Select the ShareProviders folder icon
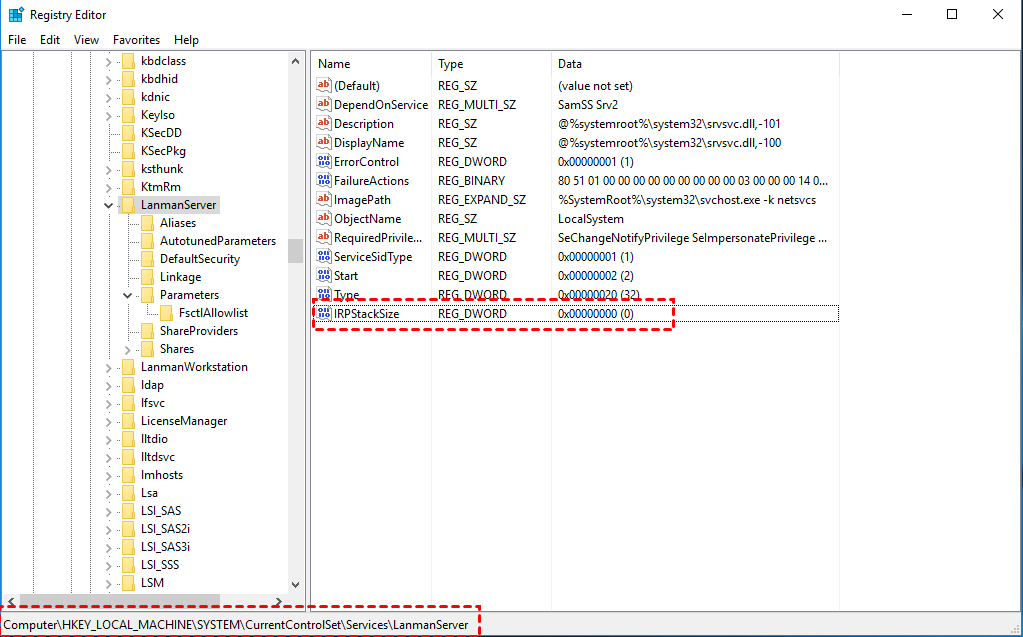Viewport: 1023px width, 637px height. pos(147,331)
